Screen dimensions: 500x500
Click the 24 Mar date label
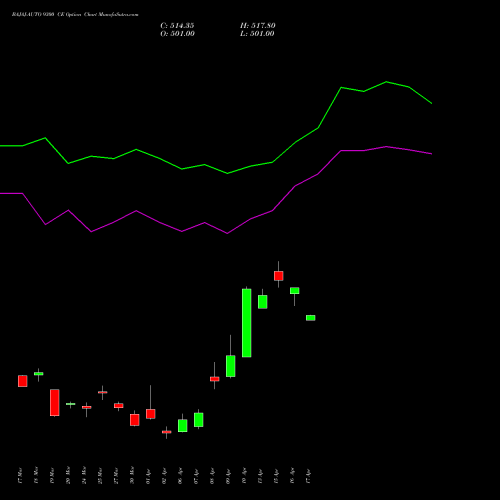point(84,475)
